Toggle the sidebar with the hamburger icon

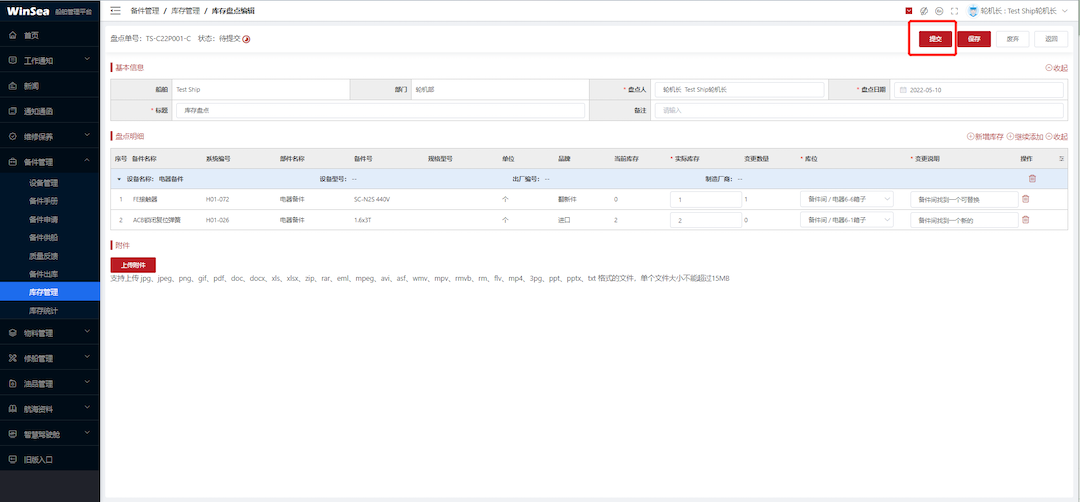[x=116, y=10]
